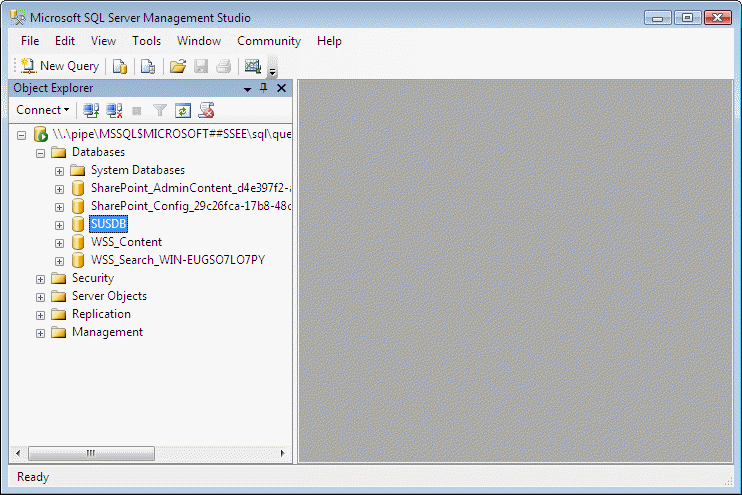This screenshot has width=742, height=495.
Task: Expand the System Databases folder
Action: (59, 171)
